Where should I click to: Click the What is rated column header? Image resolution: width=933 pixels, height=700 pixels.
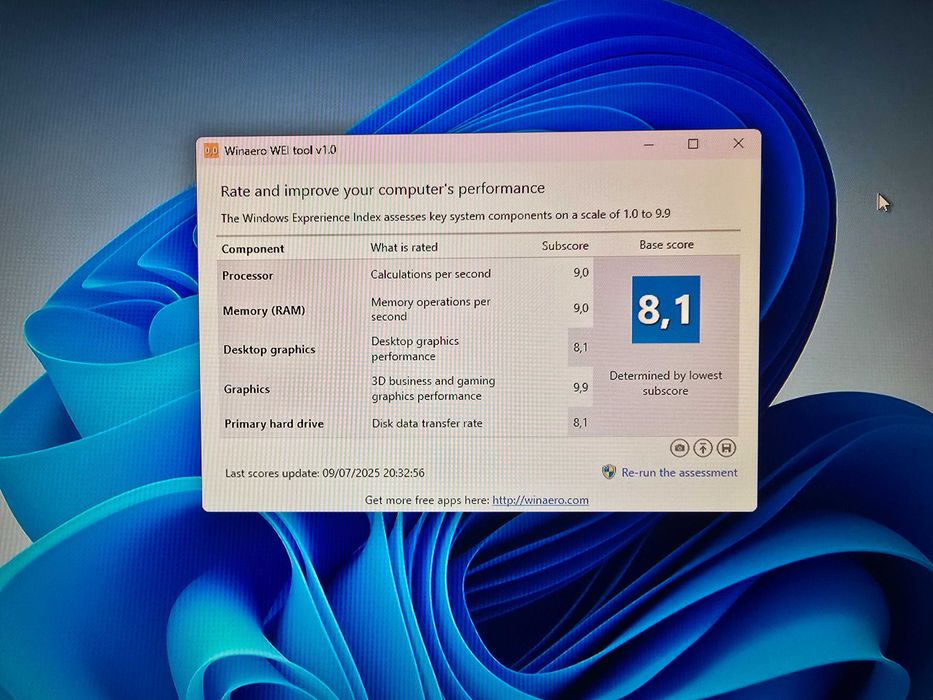403,247
